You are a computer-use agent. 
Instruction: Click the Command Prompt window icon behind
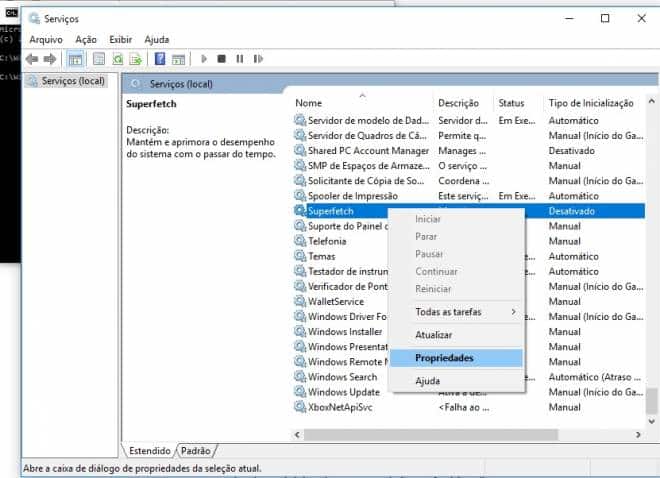point(11,13)
